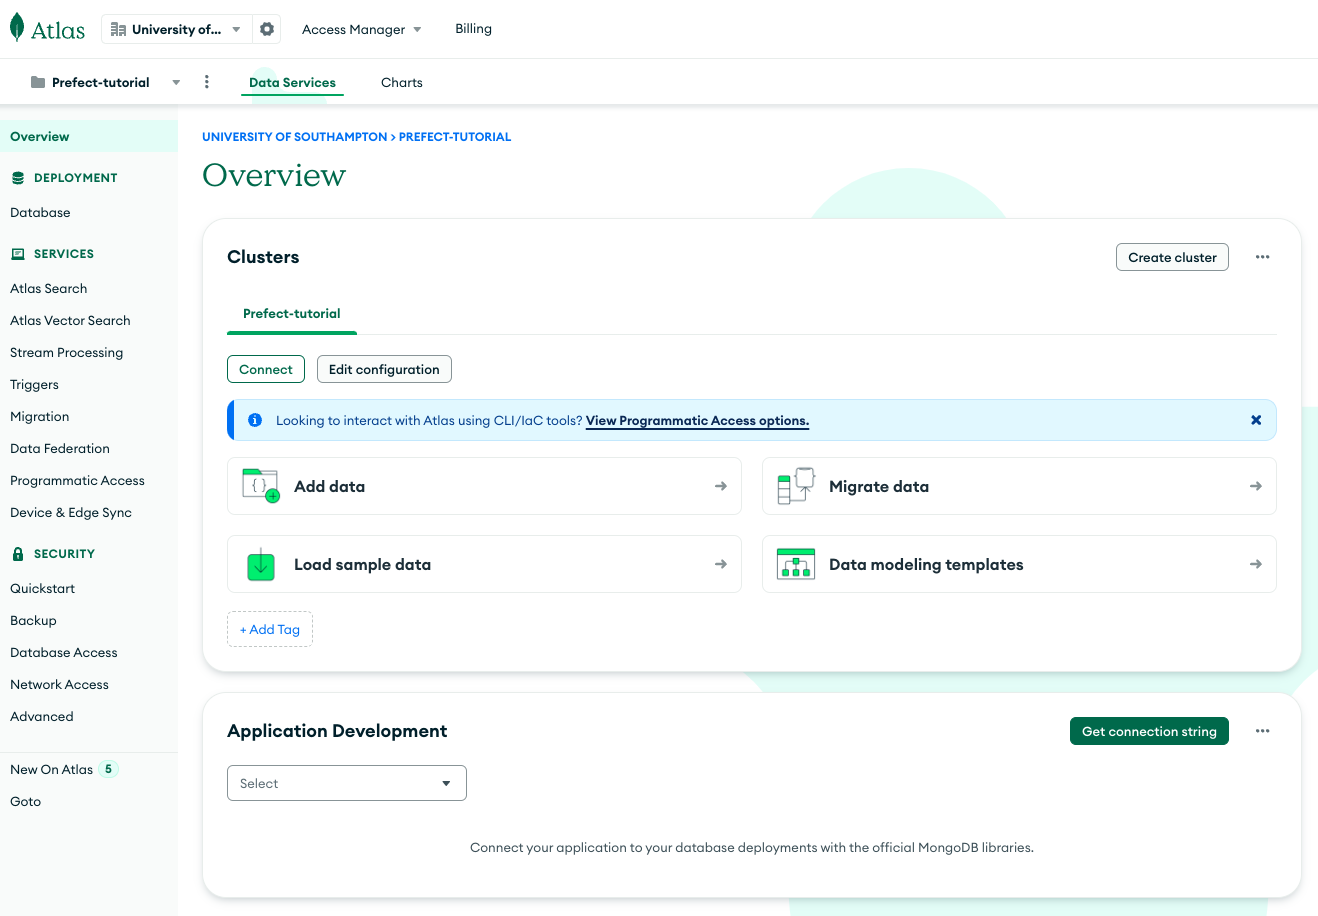Viewport: 1318px width, 916px height.
Task: Select Overview in the sidebar
Action: (89, 136)
